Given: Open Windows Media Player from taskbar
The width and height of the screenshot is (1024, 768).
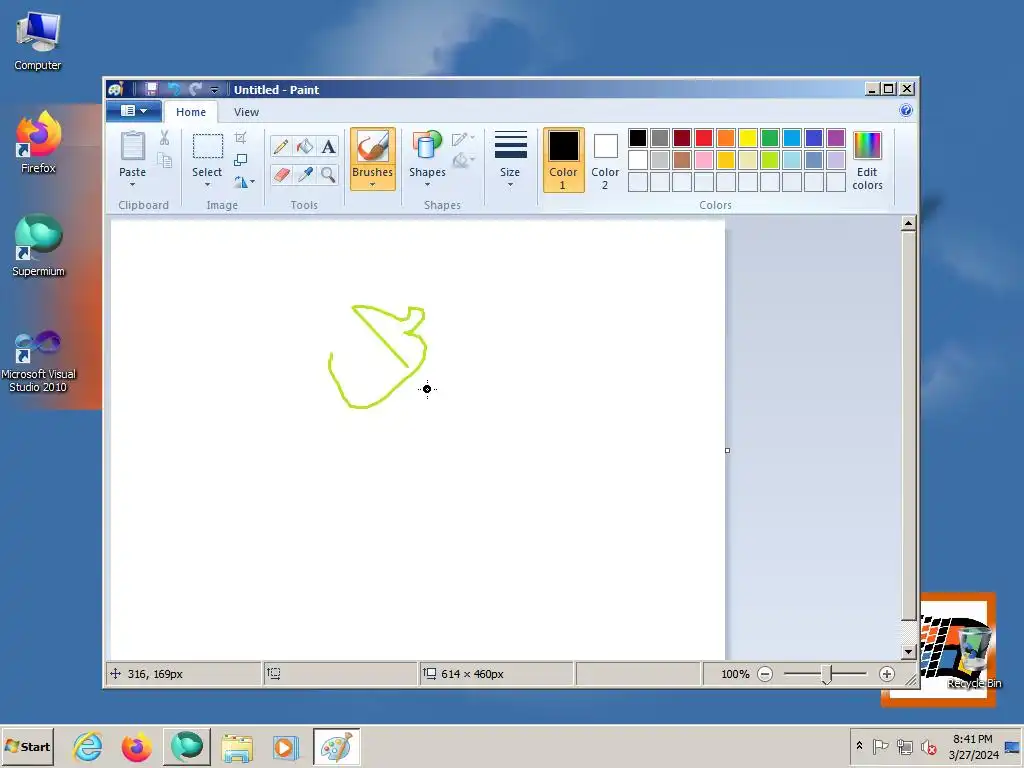Looking at the screenshot, I should (x=285, y=746).
